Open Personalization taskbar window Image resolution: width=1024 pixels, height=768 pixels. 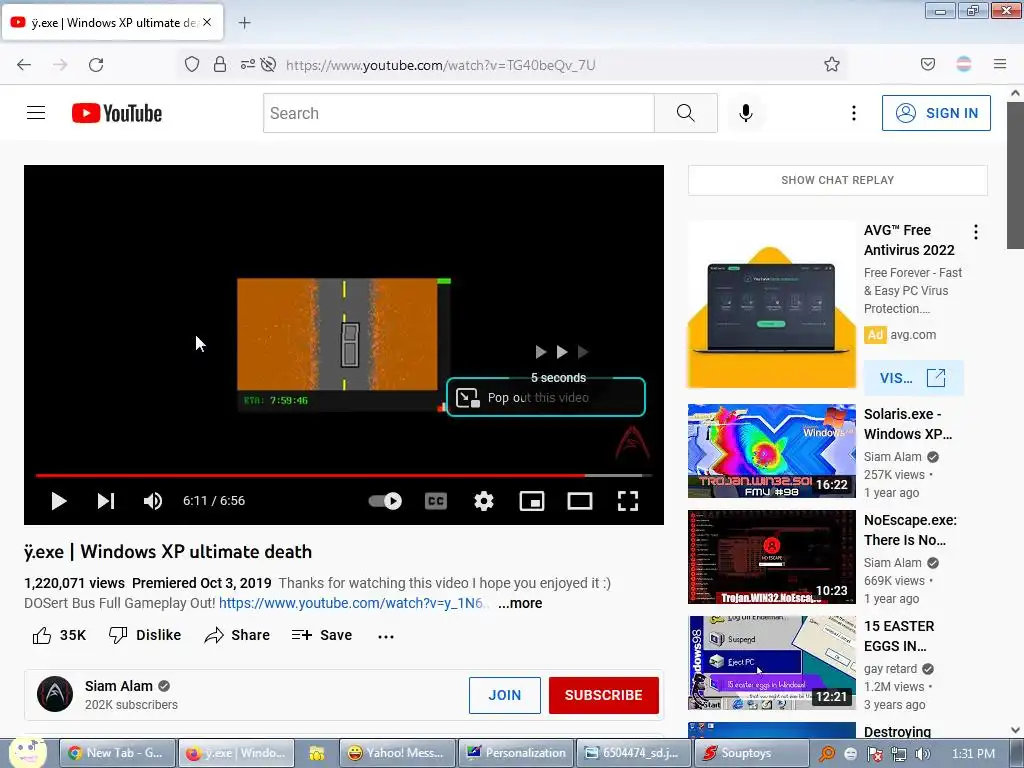[x=516, y=753]
